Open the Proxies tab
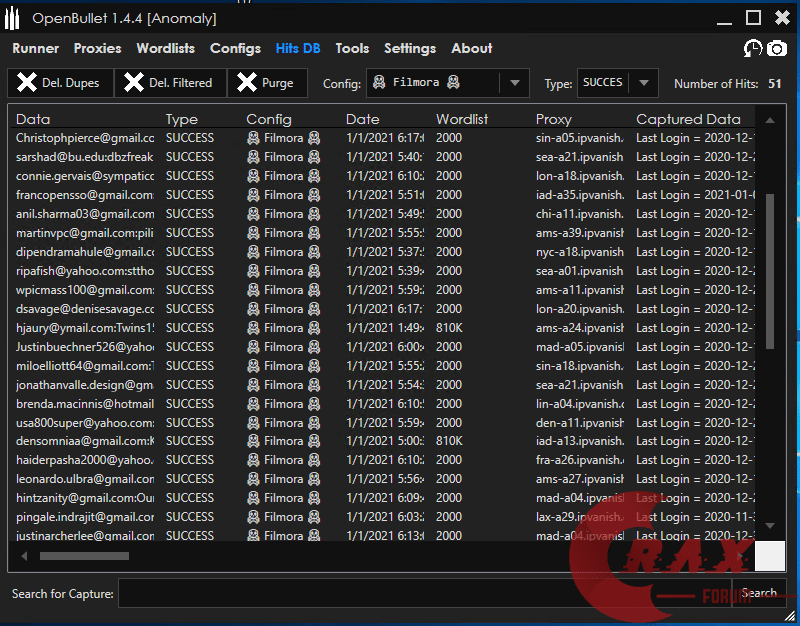The height and width of the screenshot is (626, 800). 97,48
